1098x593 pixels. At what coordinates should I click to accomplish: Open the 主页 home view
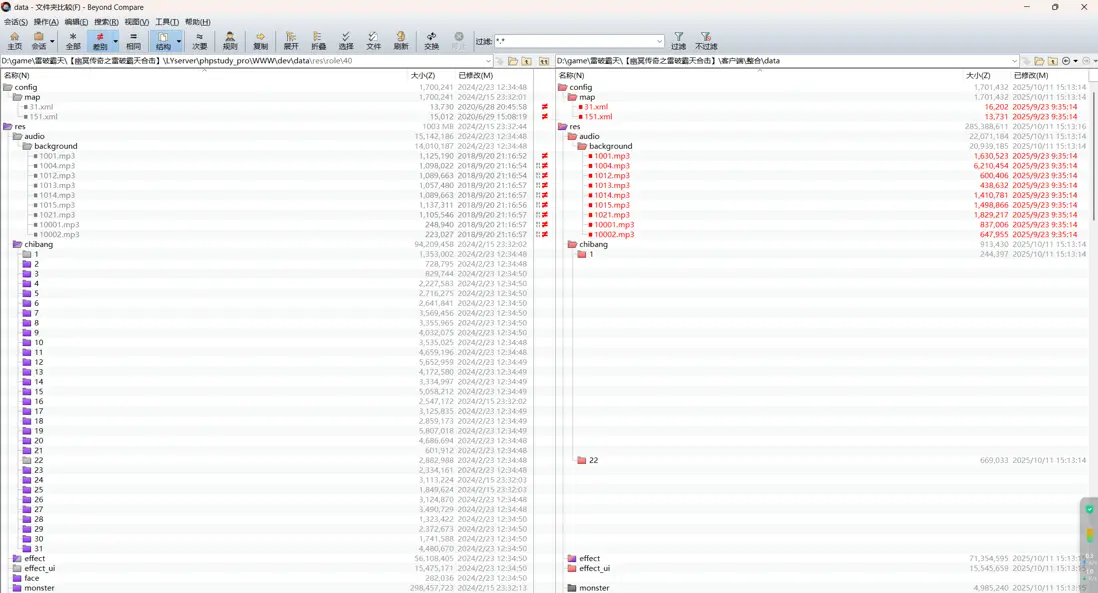pyautogui.click(x=14, y=41)
